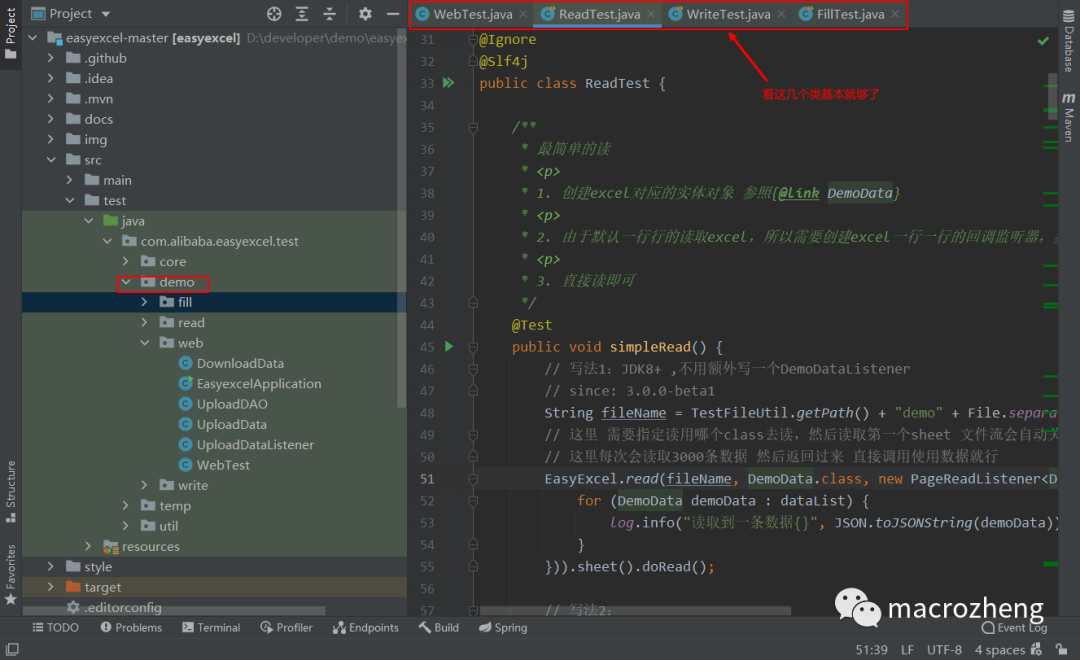Expand the fill package
The image size is (1080, 660).
144,302
